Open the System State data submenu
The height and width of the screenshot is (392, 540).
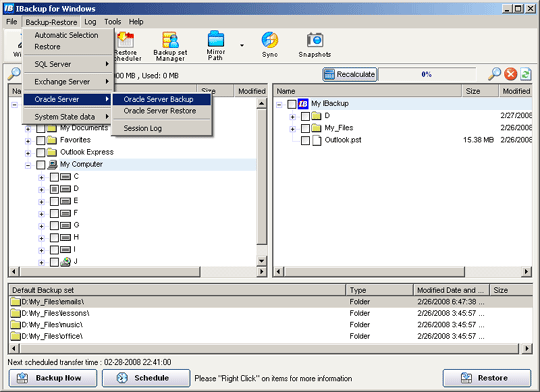pos(68,117)
